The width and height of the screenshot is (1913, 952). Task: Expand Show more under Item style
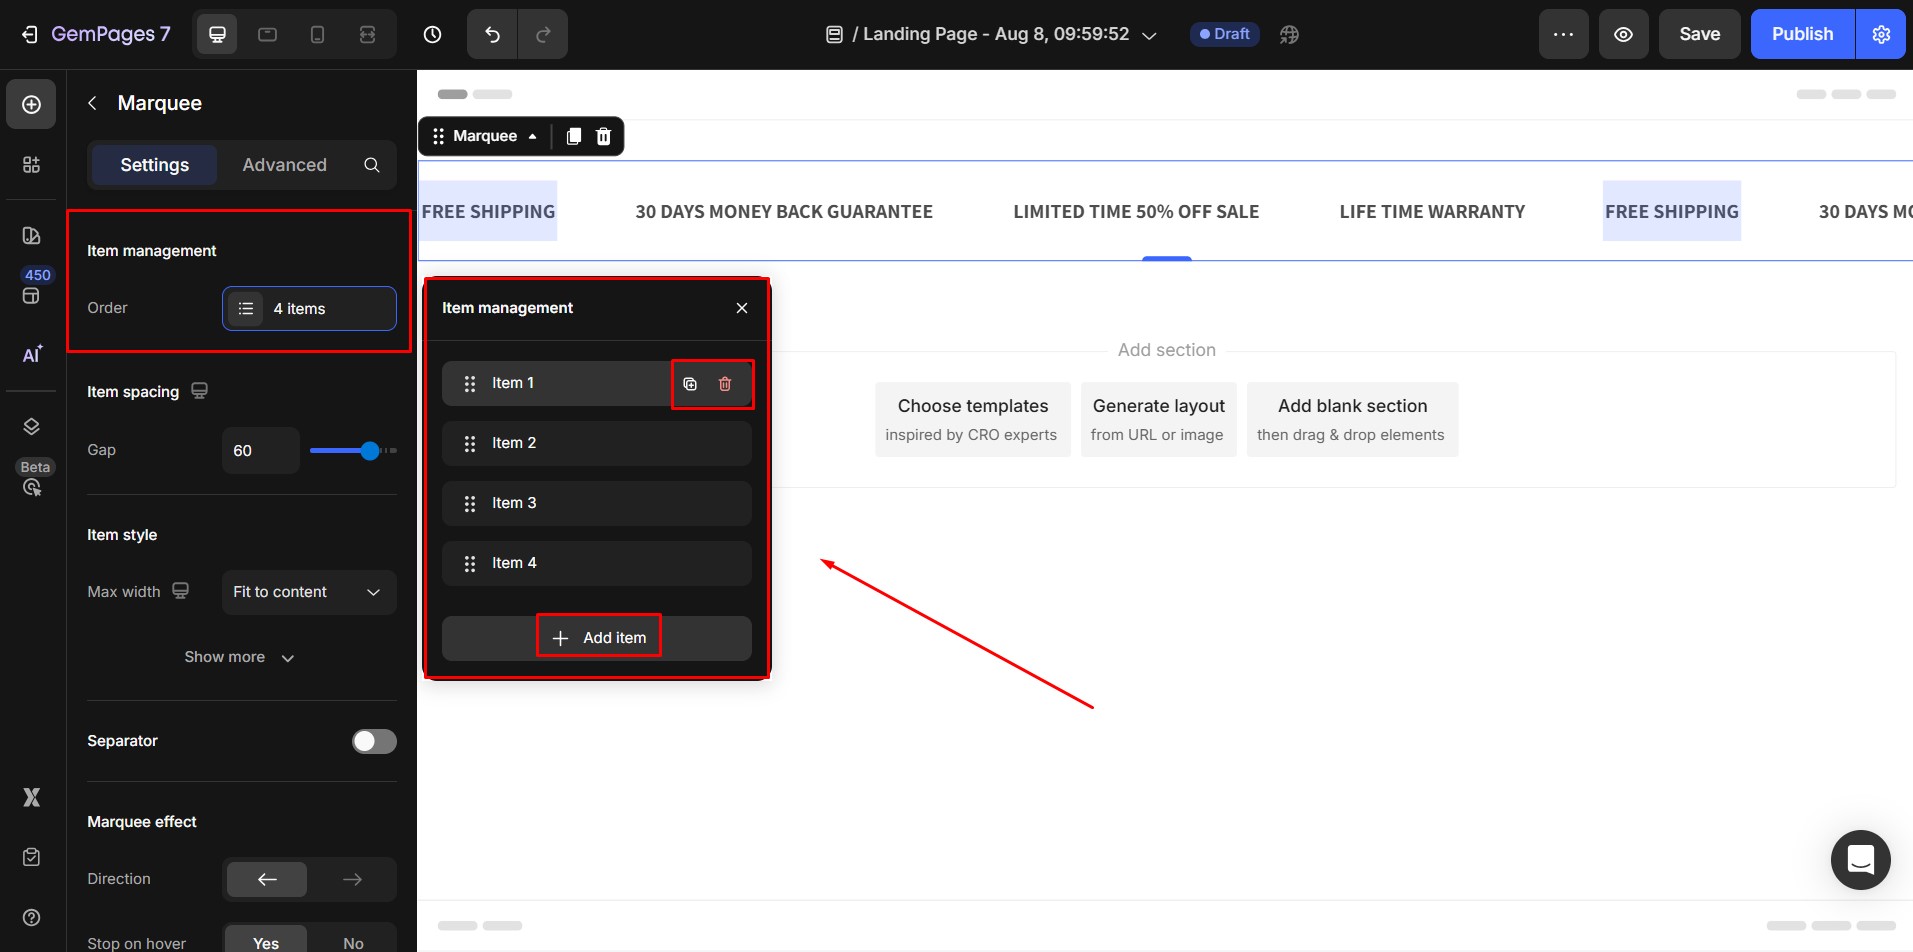[x=239, y=657]
